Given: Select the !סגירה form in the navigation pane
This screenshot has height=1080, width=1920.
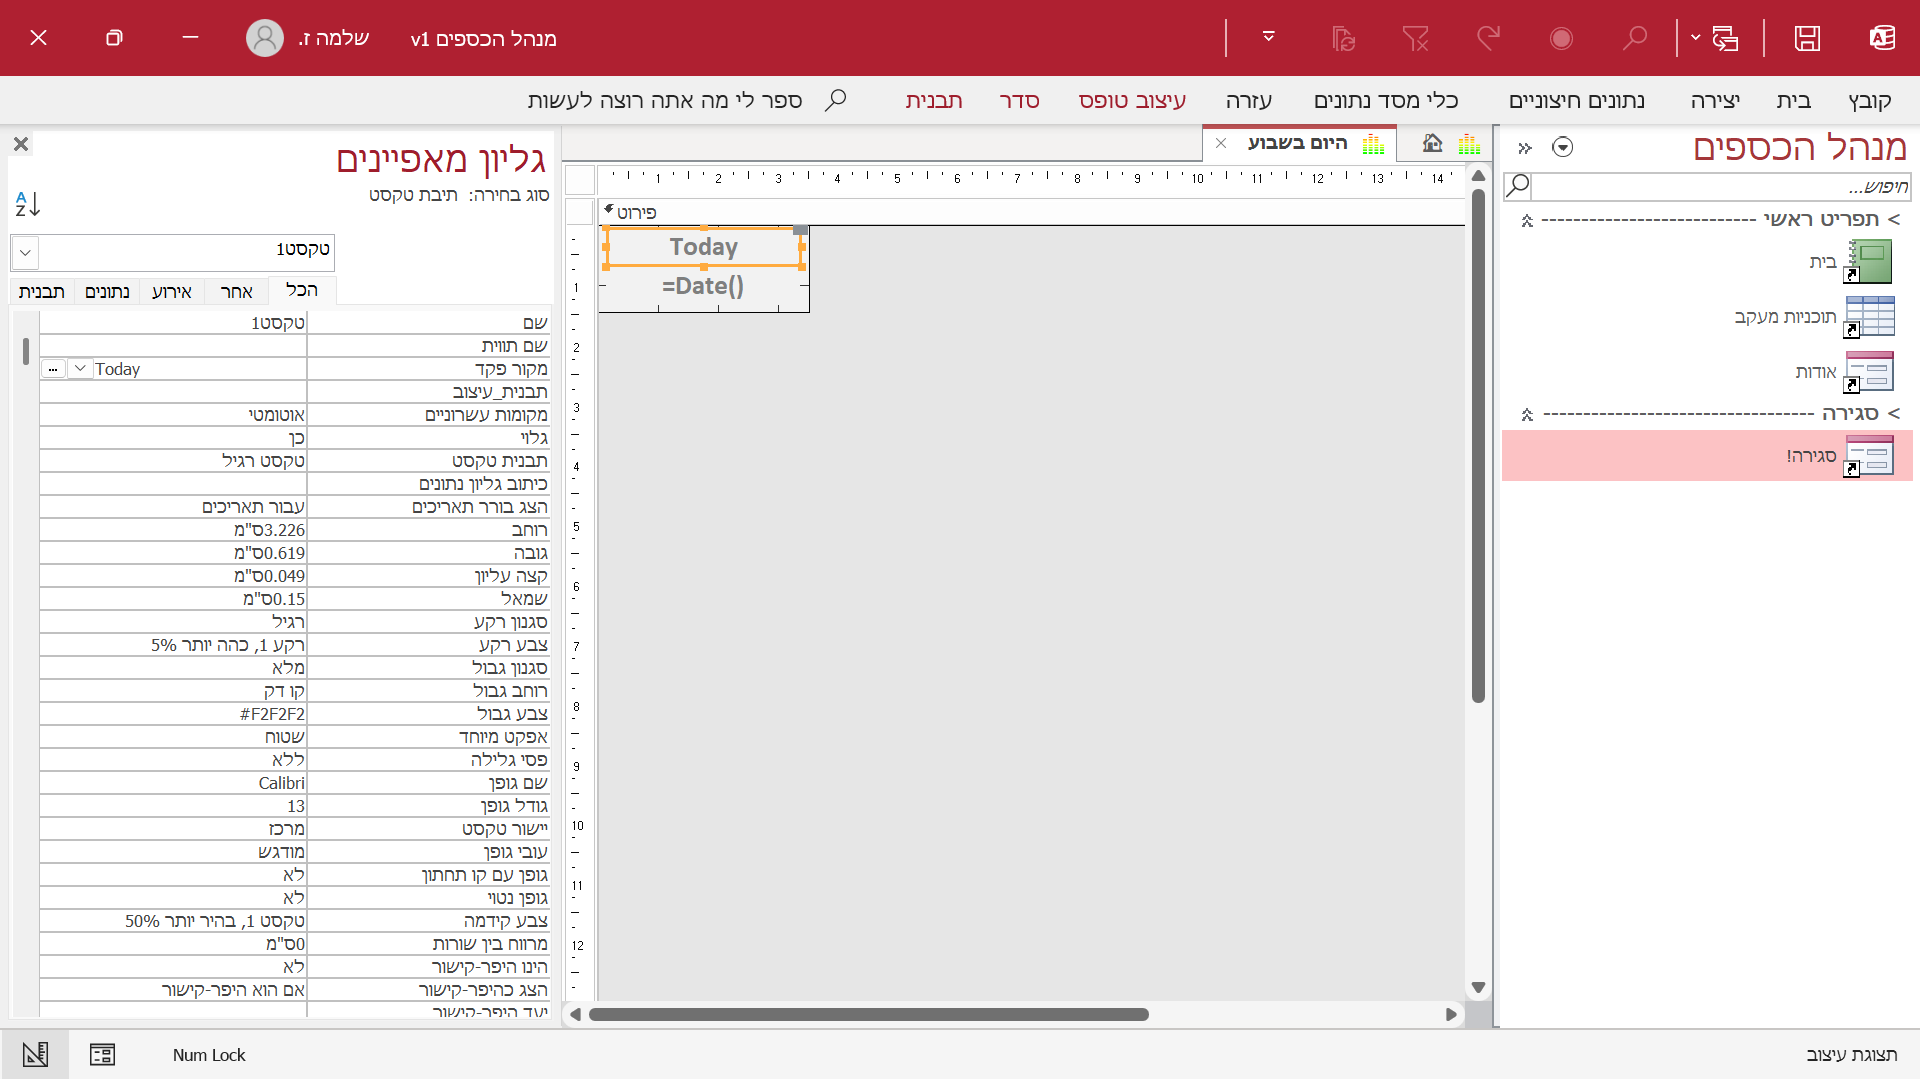Looking at the screenshot, I should 1707,456.
